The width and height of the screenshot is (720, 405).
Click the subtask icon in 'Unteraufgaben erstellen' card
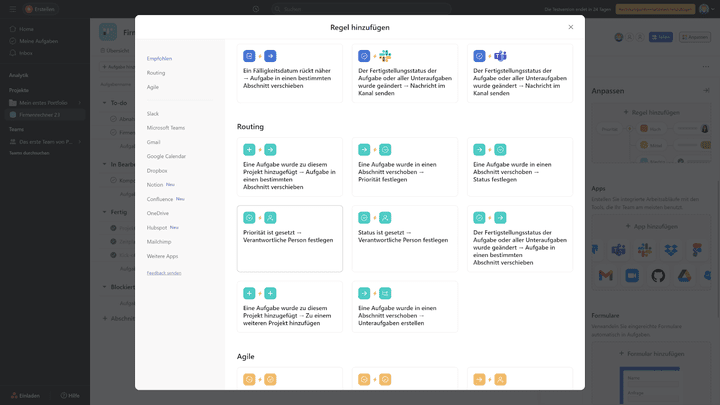385,292
